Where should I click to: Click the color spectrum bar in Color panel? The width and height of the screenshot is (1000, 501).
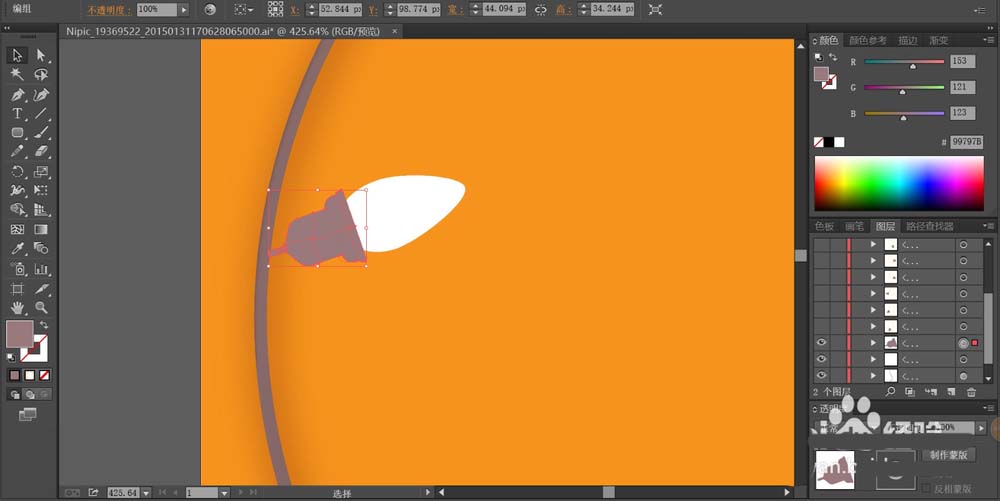[899, 184]
